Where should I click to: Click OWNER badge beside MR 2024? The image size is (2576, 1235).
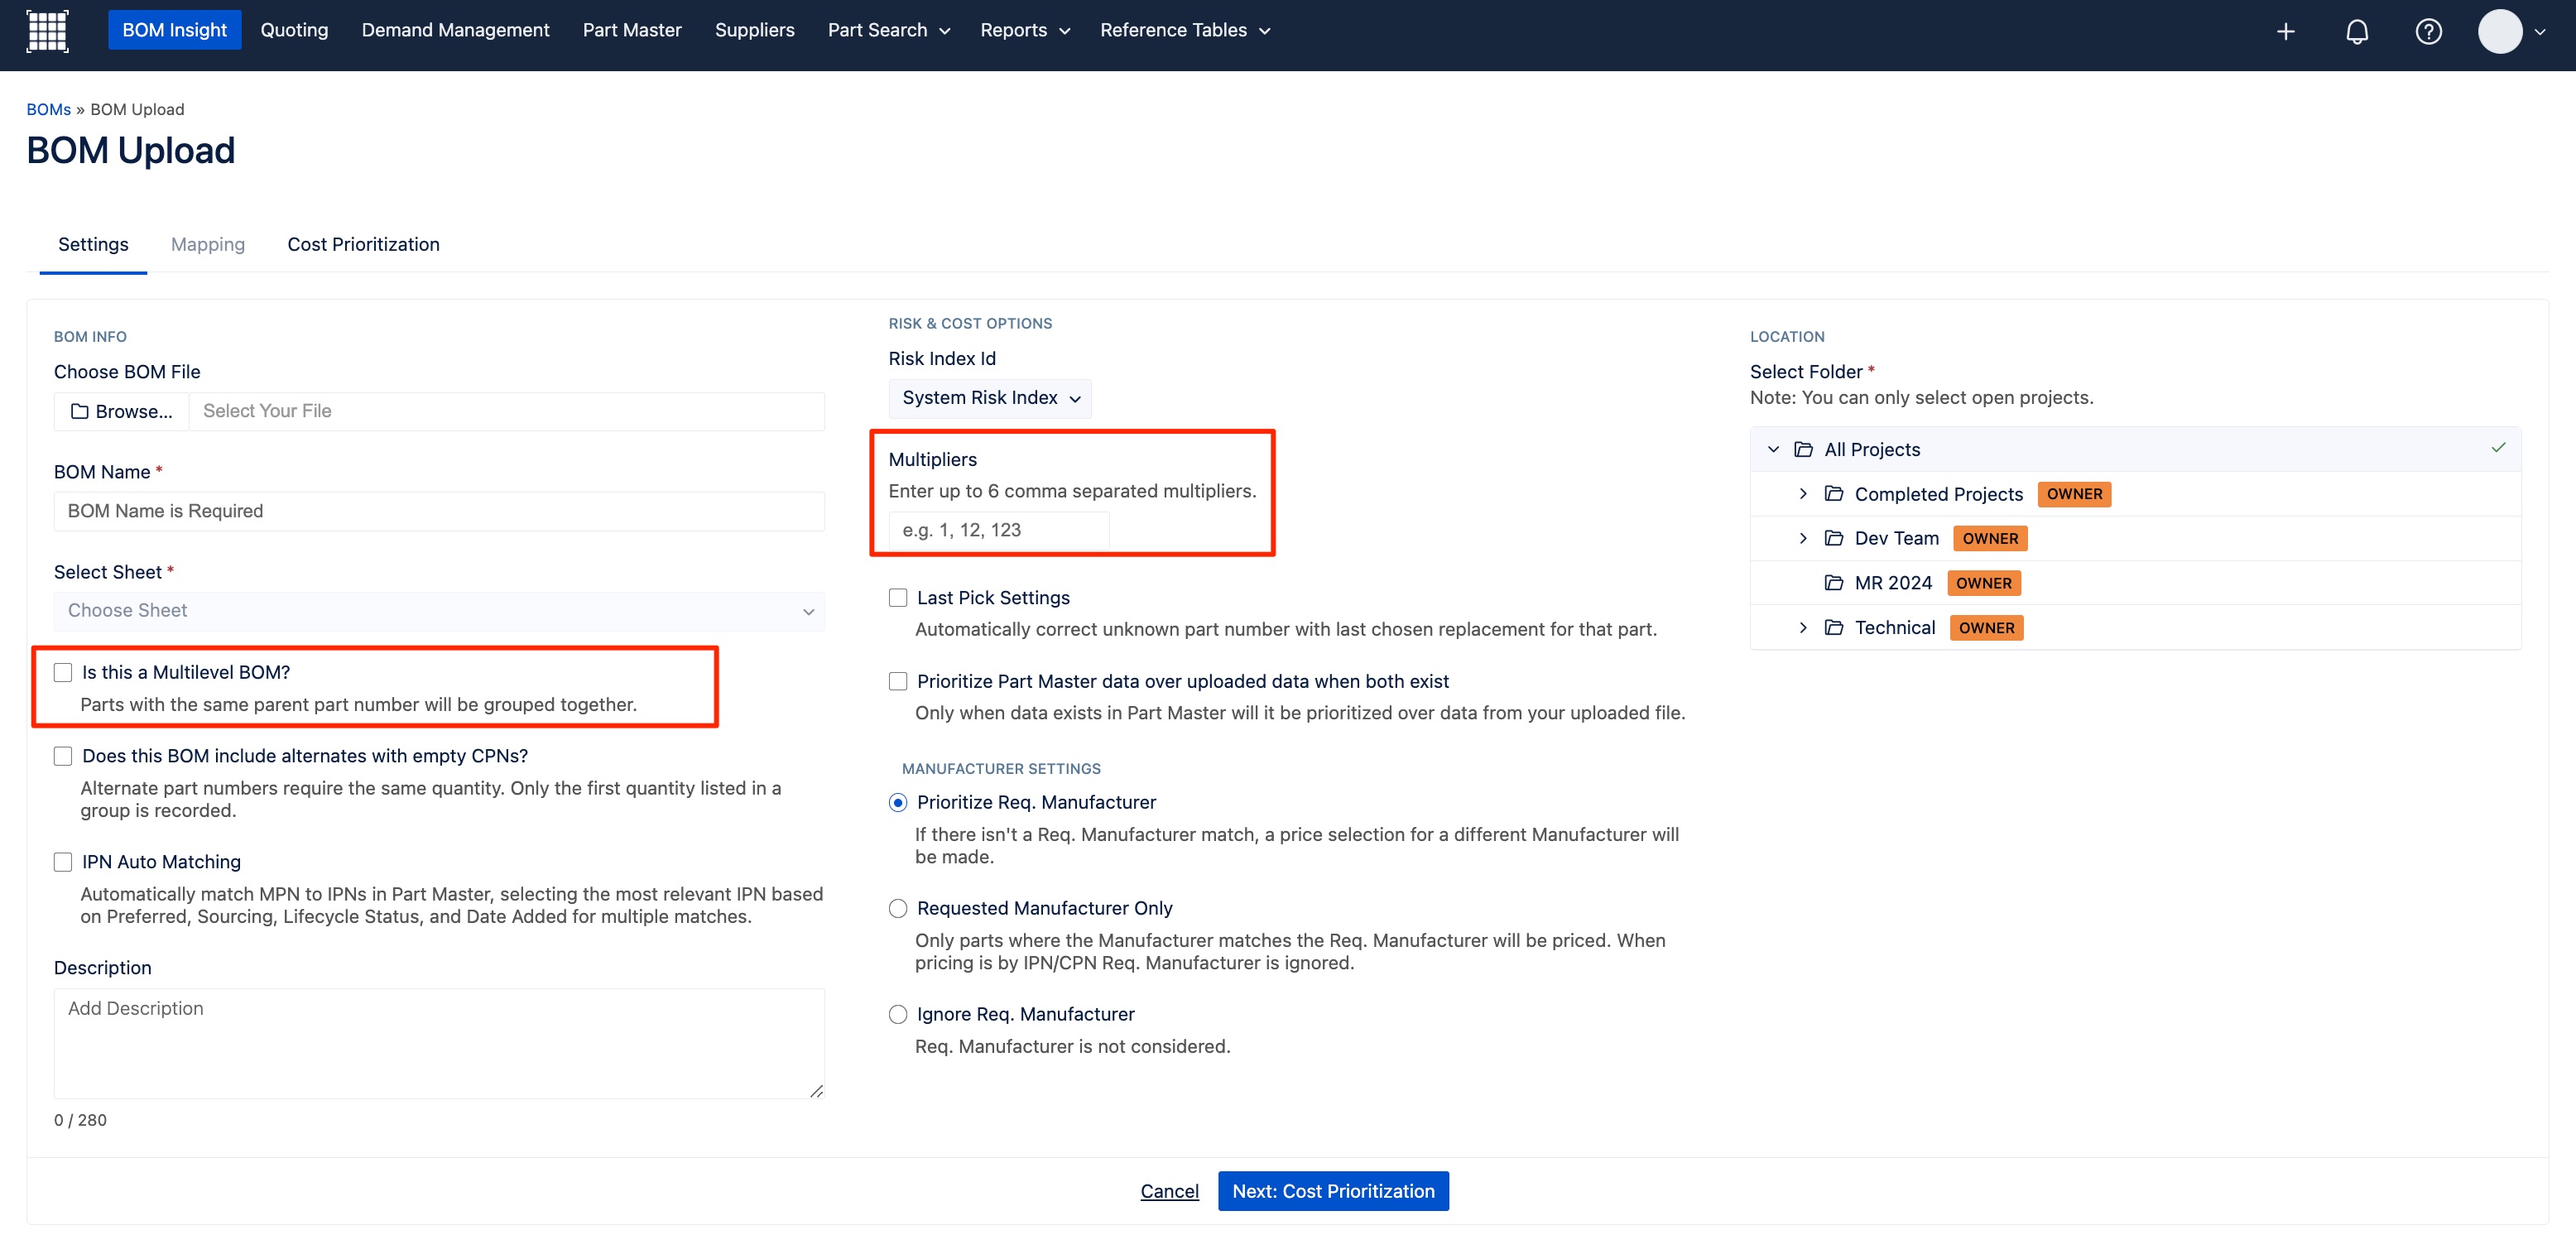1984,583
